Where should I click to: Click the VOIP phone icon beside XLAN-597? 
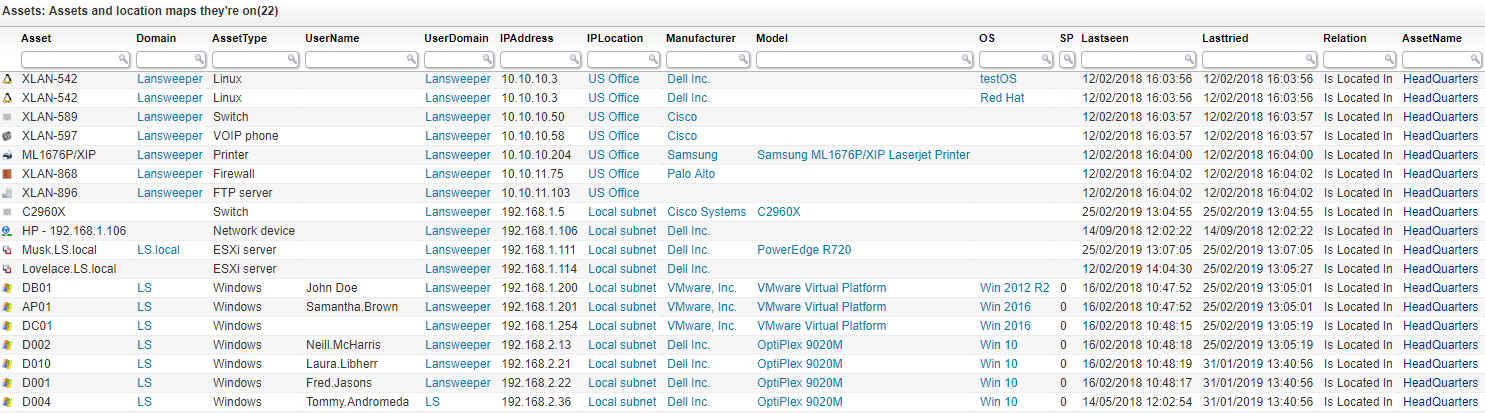pyautogui.click(x=8, y=136)
